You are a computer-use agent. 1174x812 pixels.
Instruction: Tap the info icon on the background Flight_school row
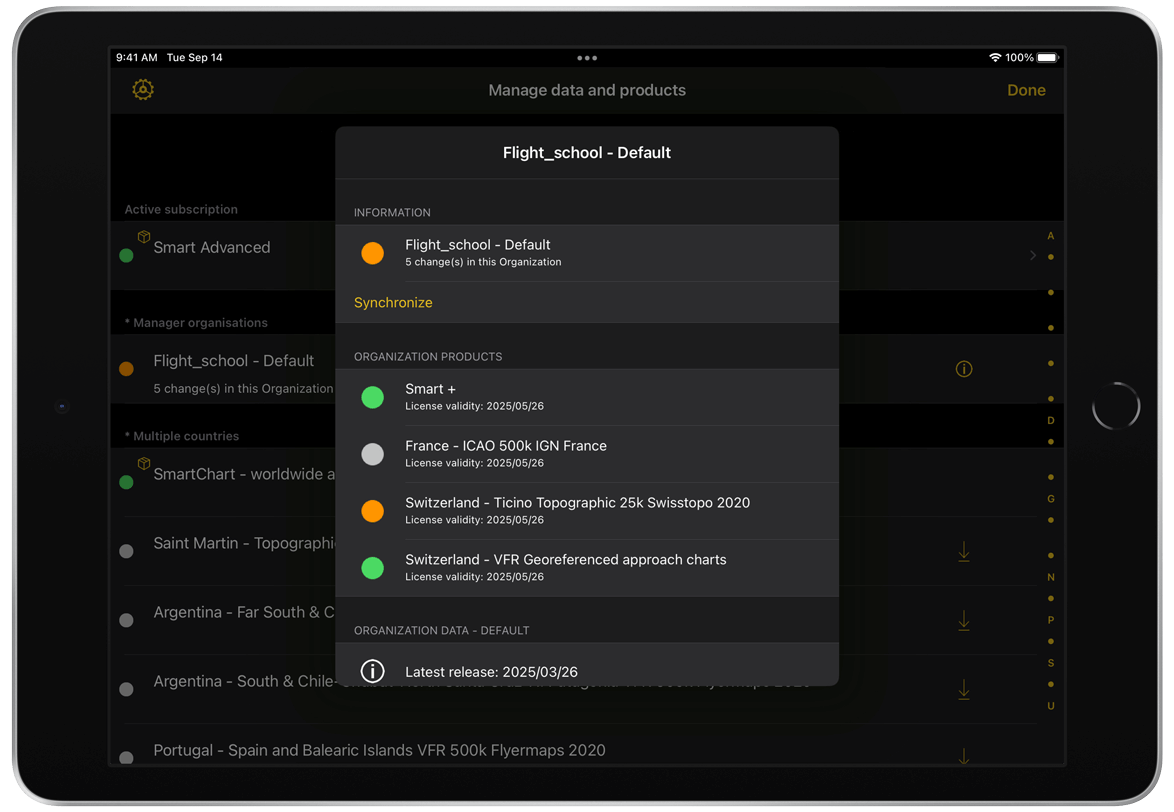point(964,369)
